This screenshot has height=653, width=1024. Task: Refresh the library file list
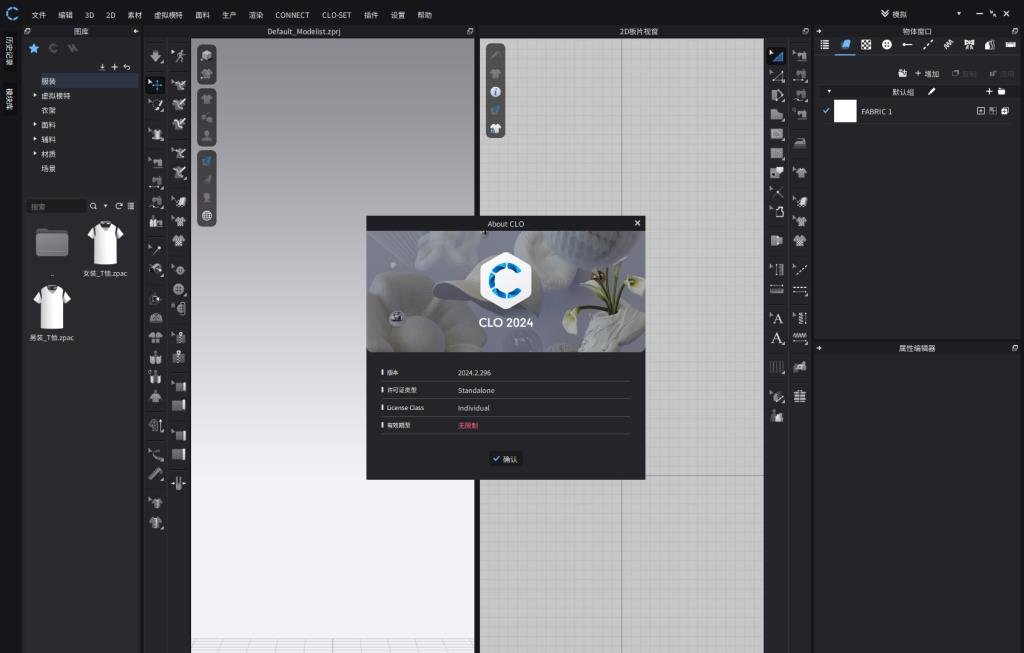coord(119,206)
